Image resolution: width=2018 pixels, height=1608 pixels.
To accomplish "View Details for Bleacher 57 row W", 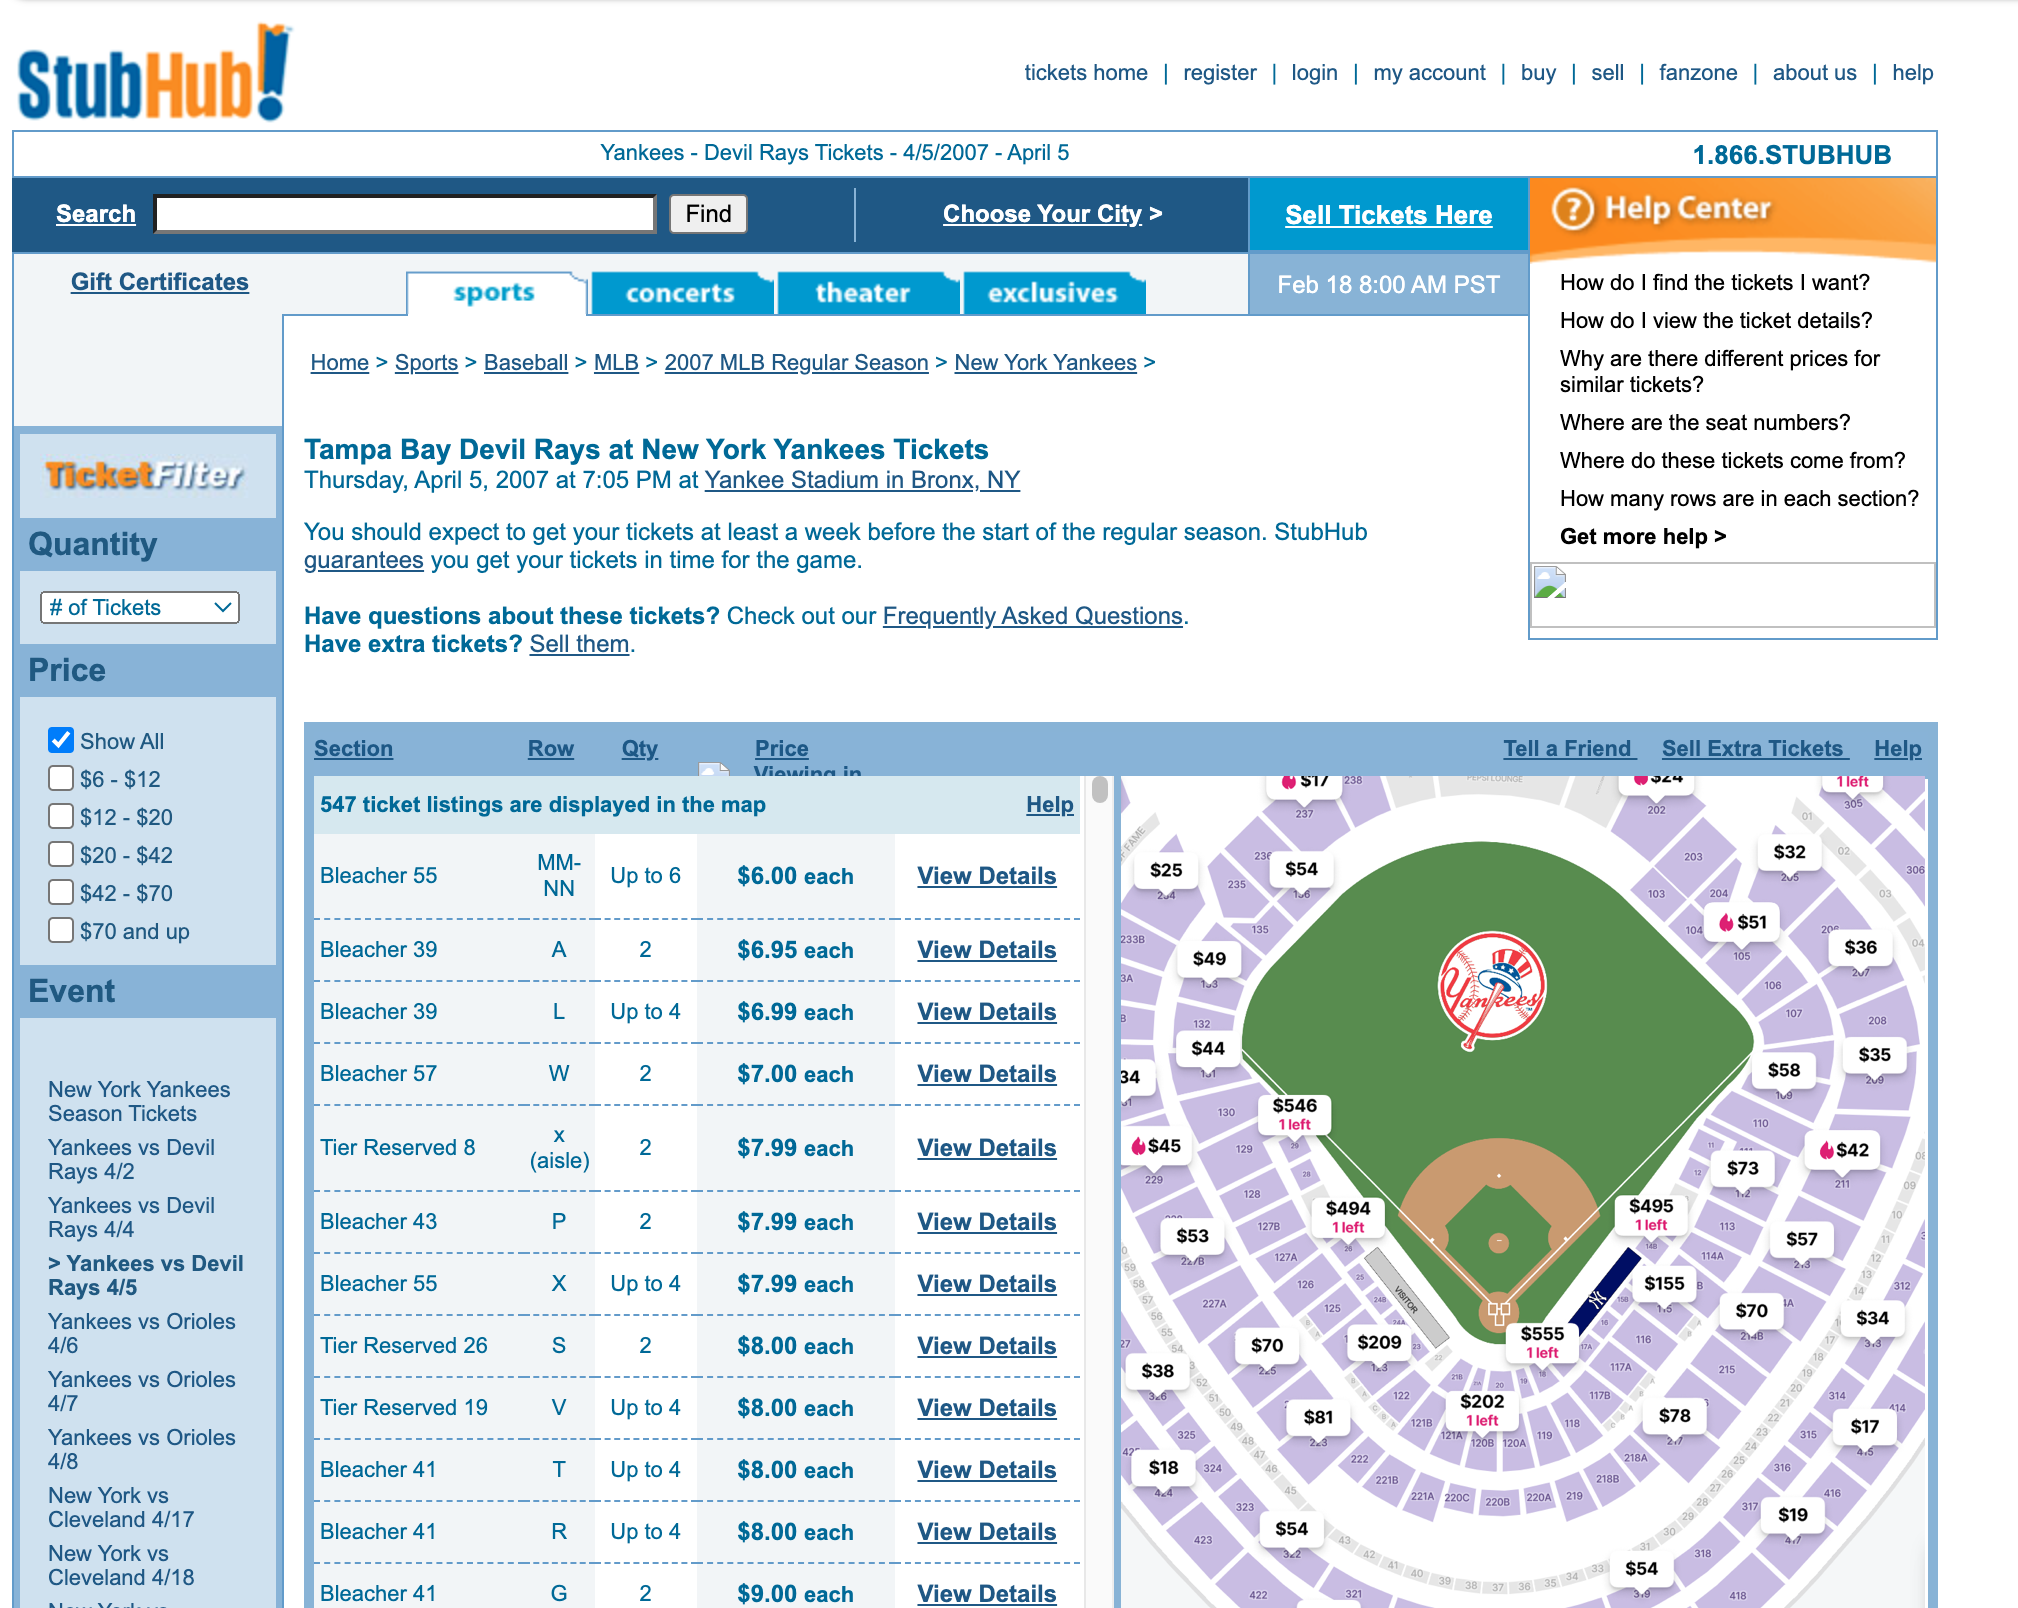I will 986,1074.
